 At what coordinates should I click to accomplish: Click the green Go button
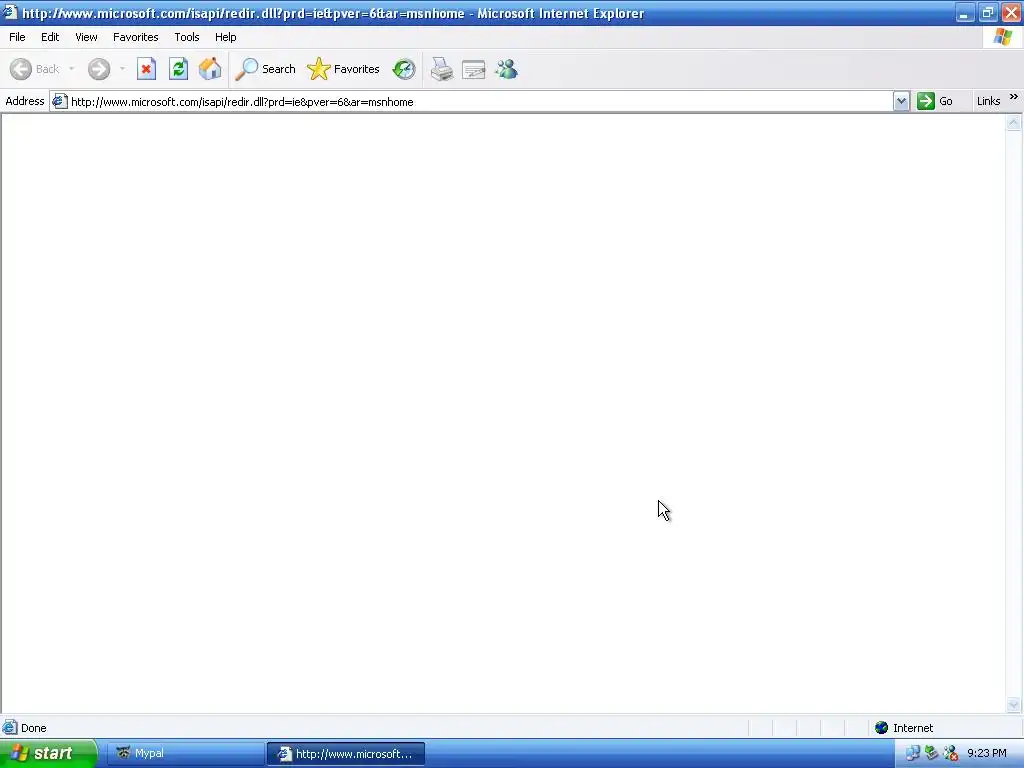click(935, 101)
